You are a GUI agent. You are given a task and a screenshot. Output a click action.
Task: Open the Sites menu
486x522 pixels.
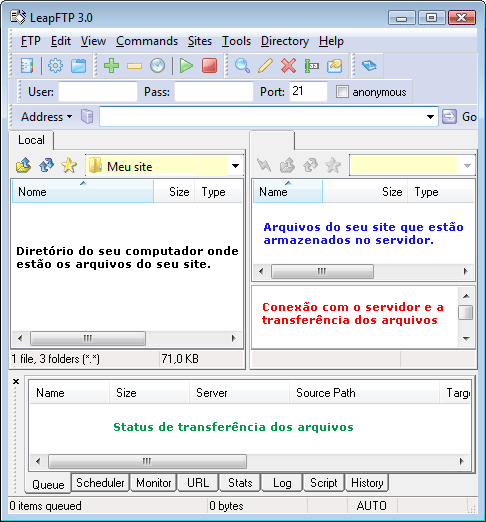(200, 41)
